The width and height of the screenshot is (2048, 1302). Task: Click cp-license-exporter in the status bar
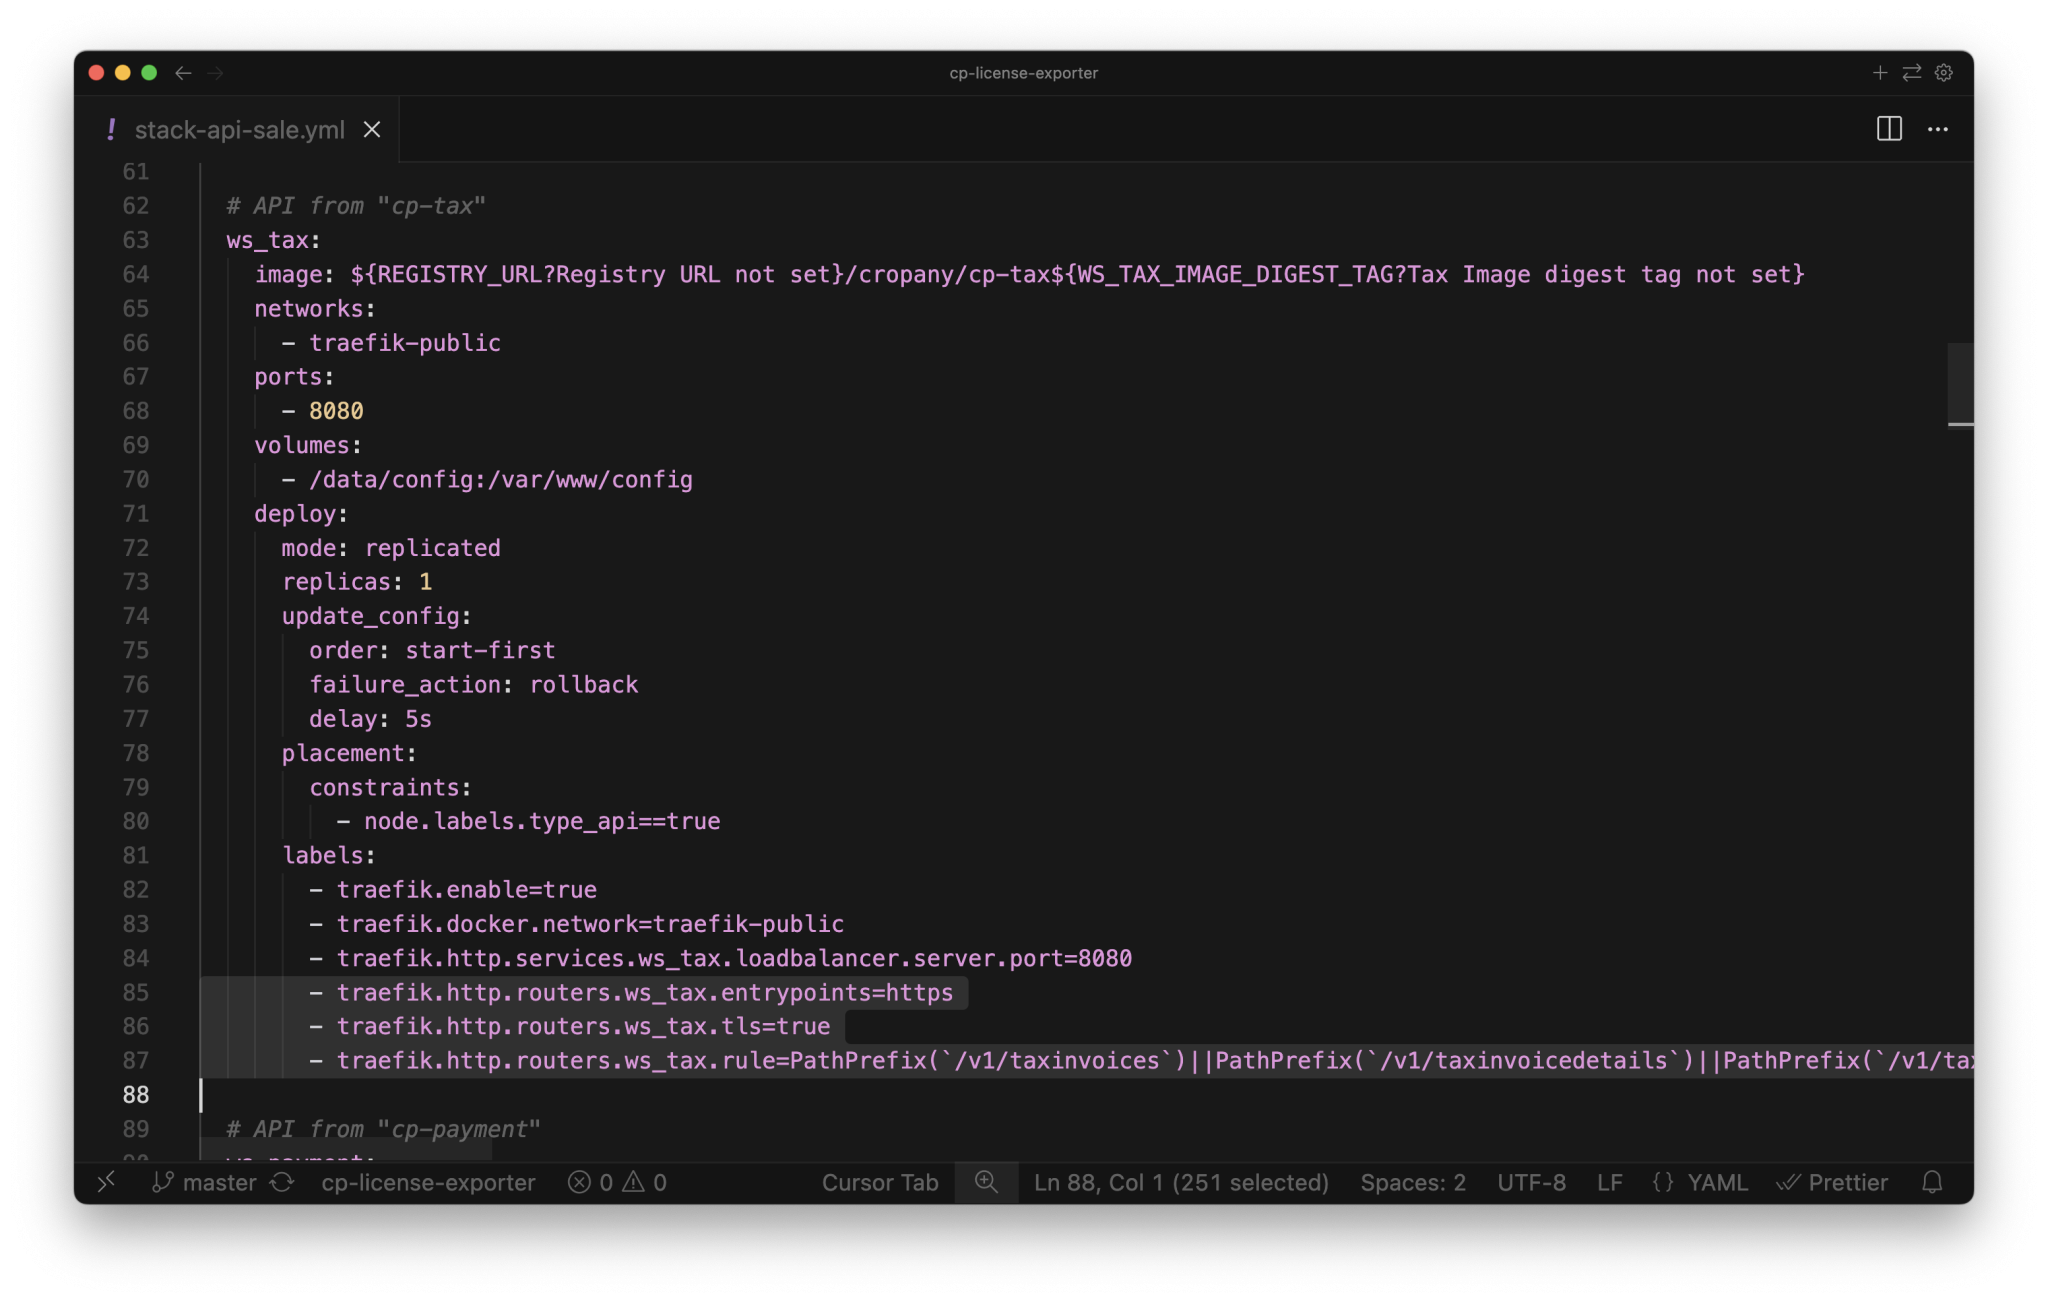coord(428,1182)
